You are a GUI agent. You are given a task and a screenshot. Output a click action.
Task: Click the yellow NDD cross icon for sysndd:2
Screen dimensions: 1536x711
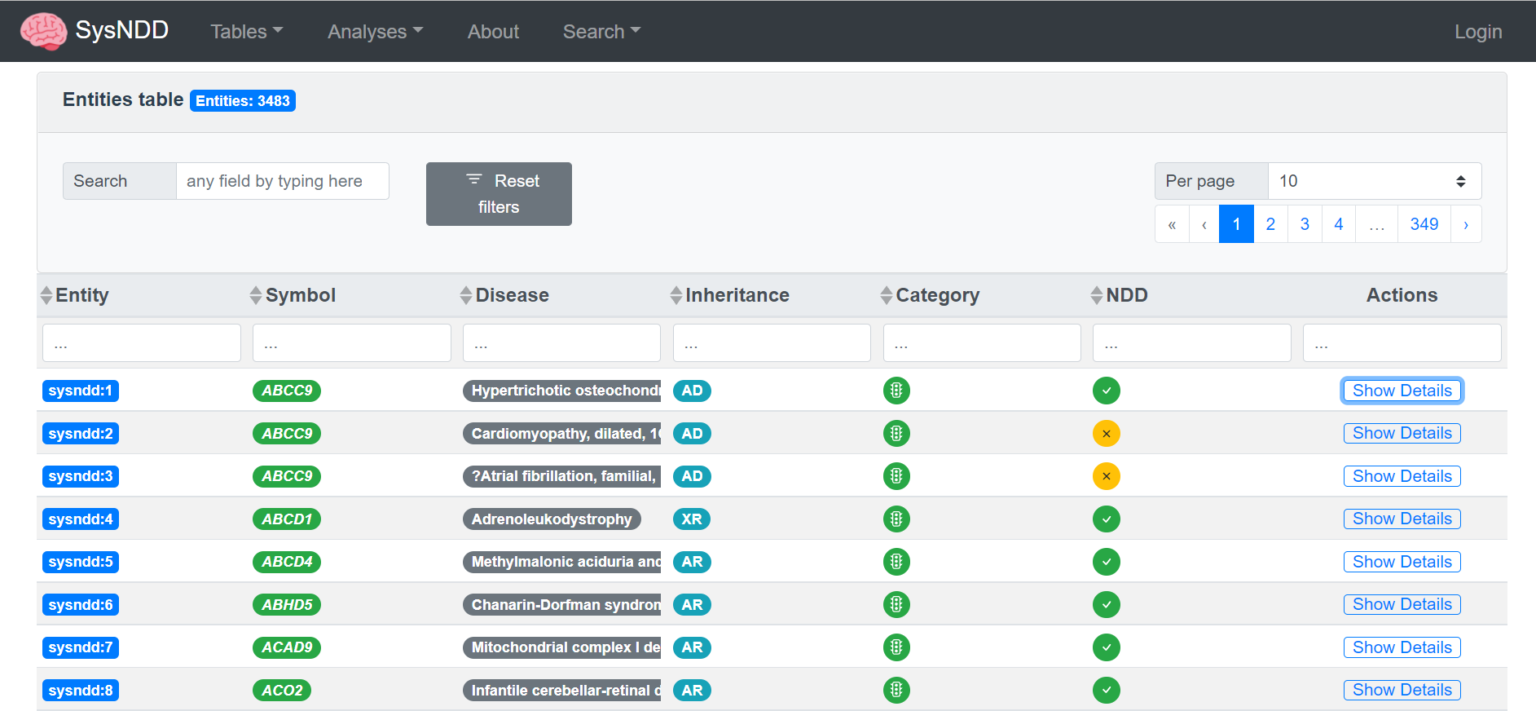[x=1106, y=434]
